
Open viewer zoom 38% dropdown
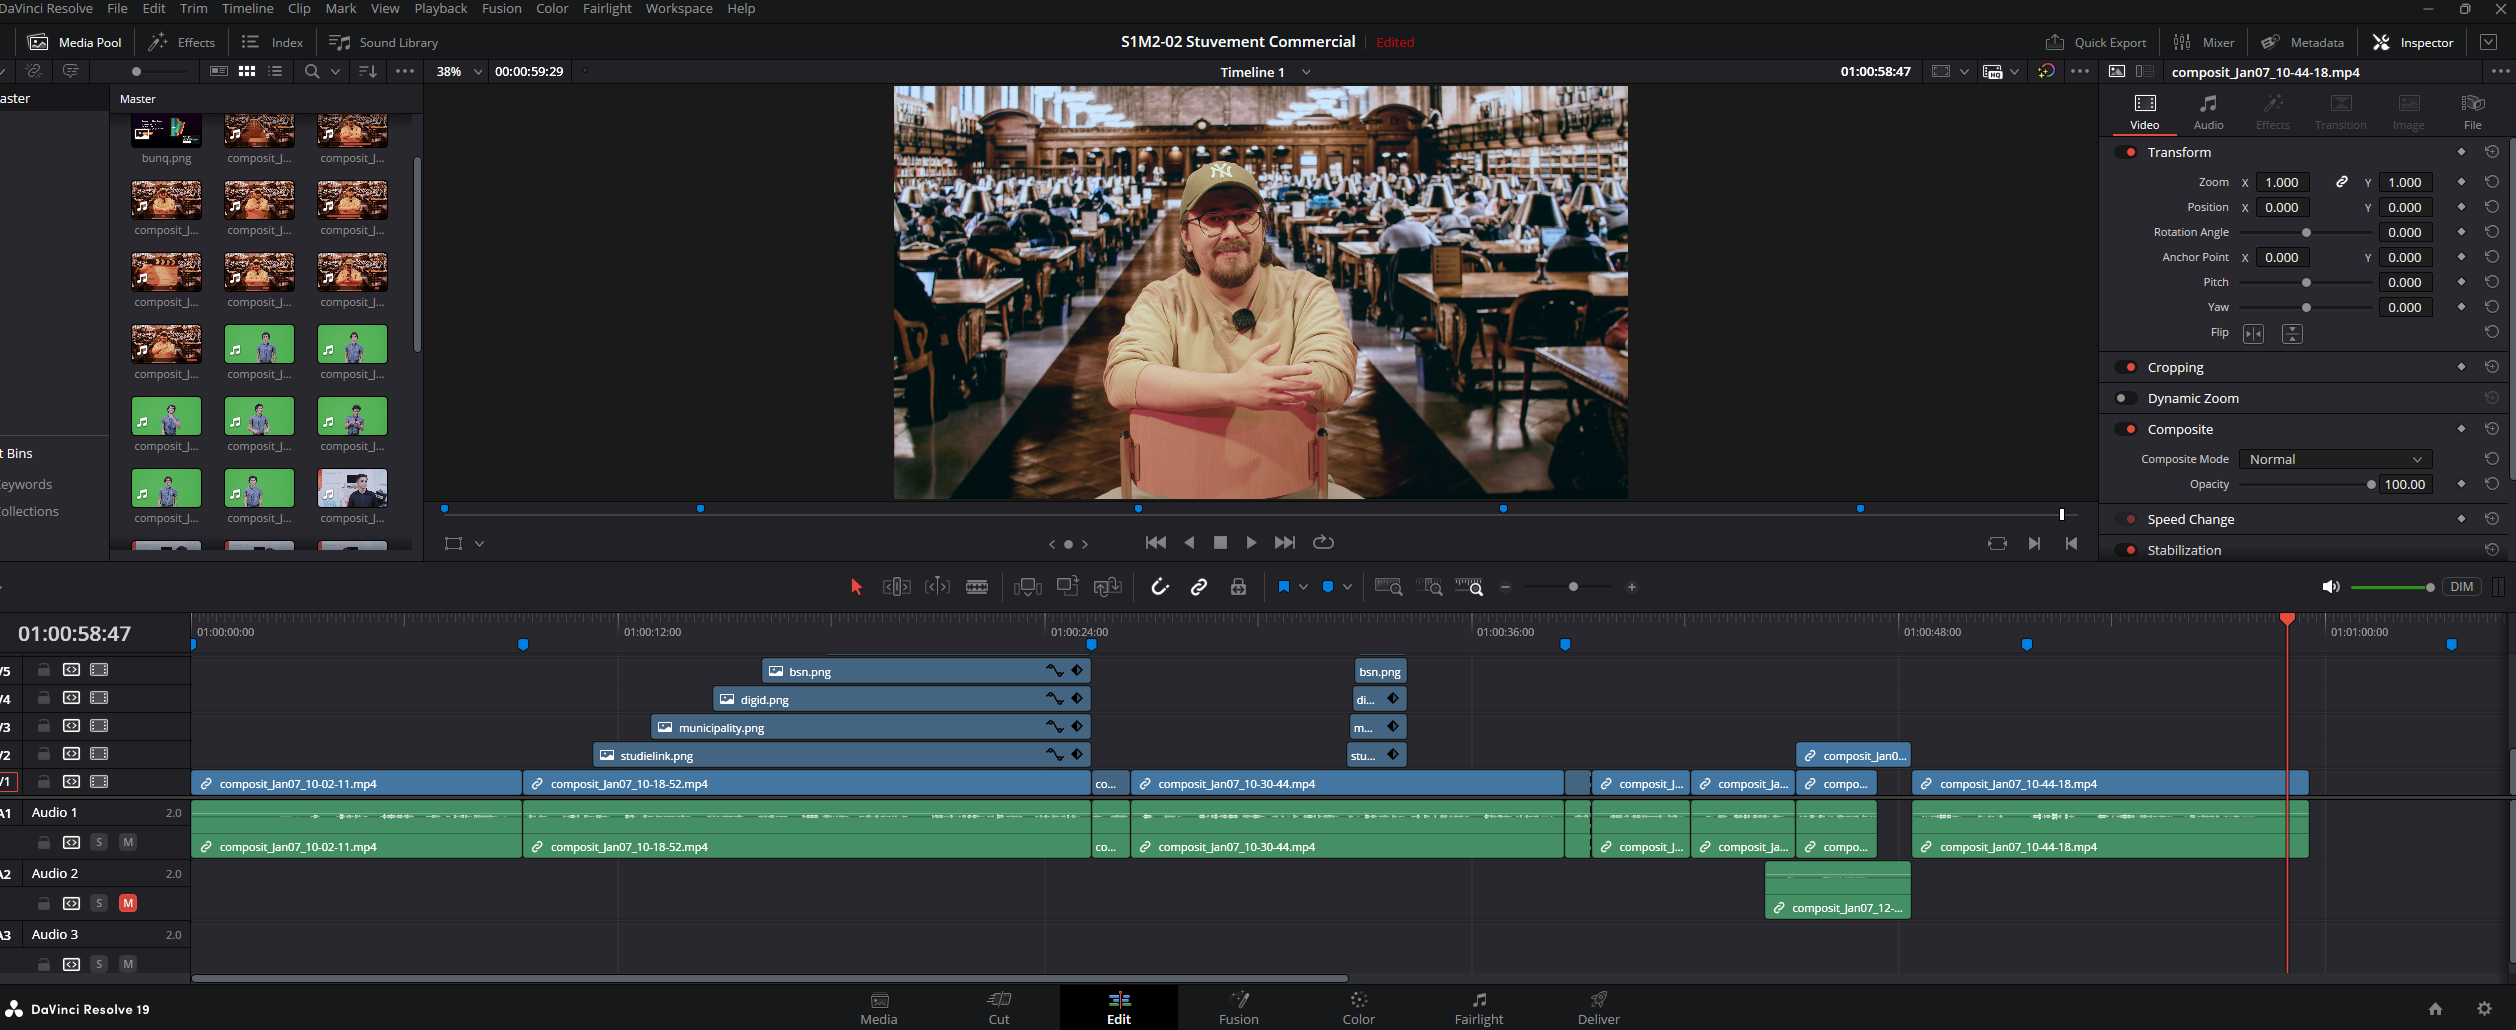pos(478,72)
